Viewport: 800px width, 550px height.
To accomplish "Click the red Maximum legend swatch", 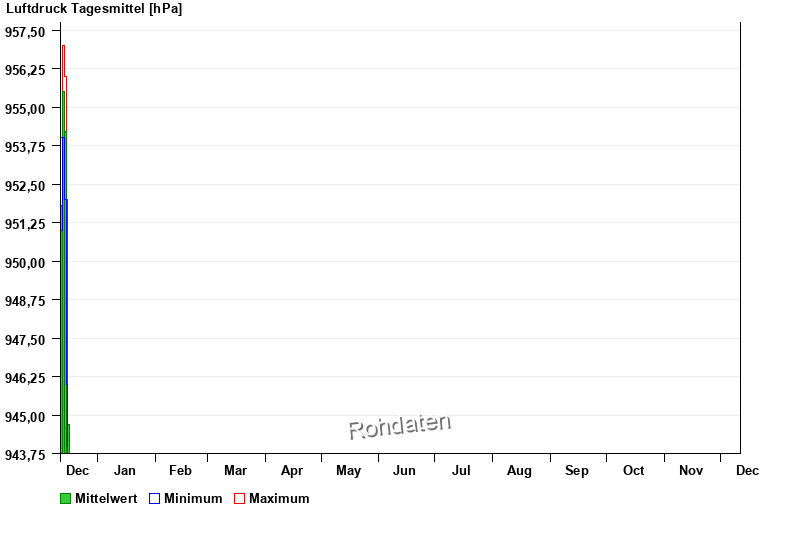I will 239,499.
